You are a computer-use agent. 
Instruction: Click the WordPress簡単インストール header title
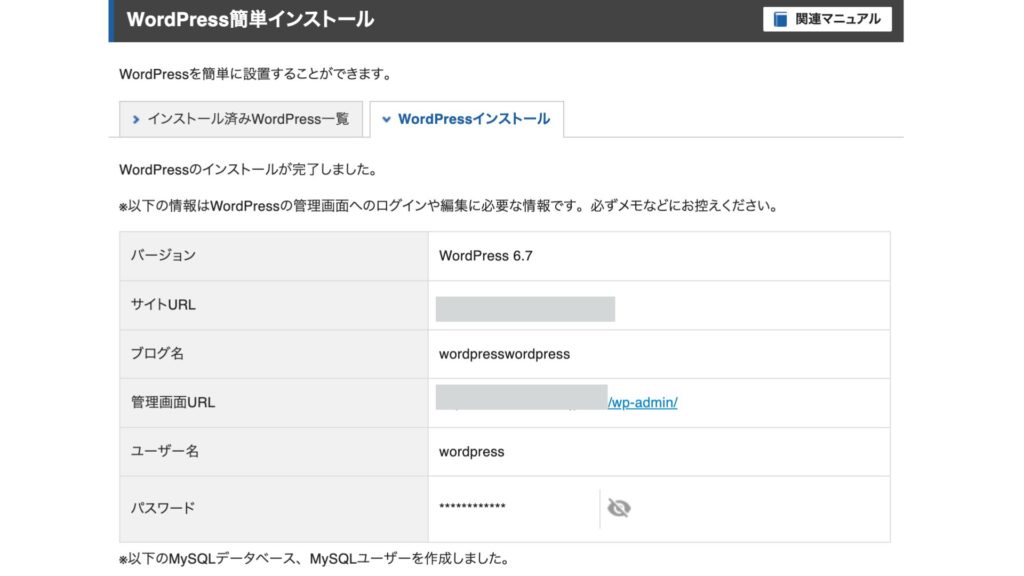pyautogui.click(x=250, y=19)
